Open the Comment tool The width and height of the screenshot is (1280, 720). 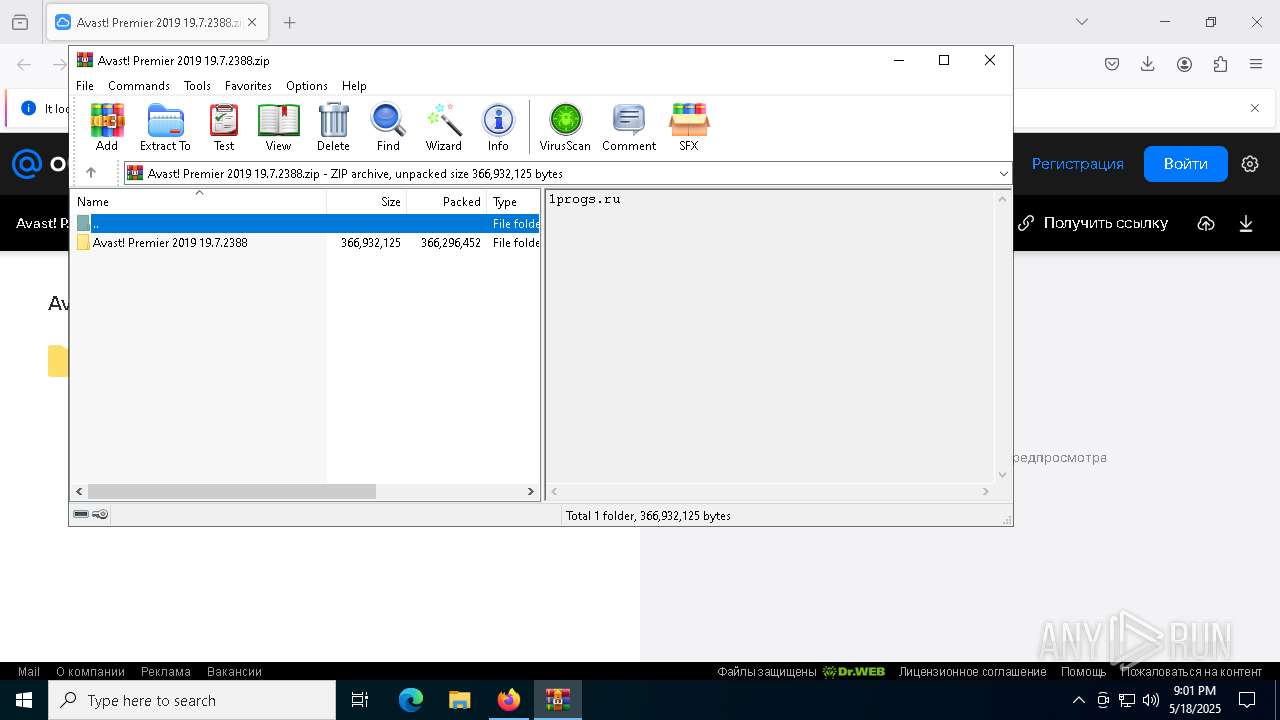coord(629,127)
